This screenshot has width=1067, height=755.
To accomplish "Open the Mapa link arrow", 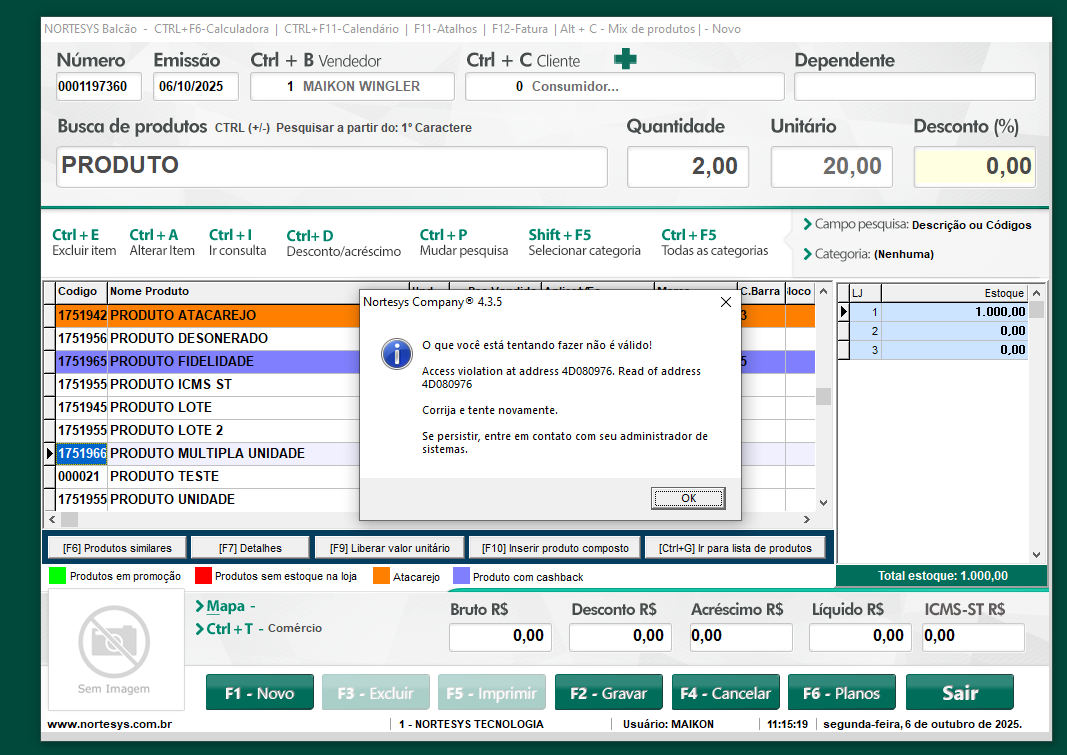I will click(x=200, y=606).
